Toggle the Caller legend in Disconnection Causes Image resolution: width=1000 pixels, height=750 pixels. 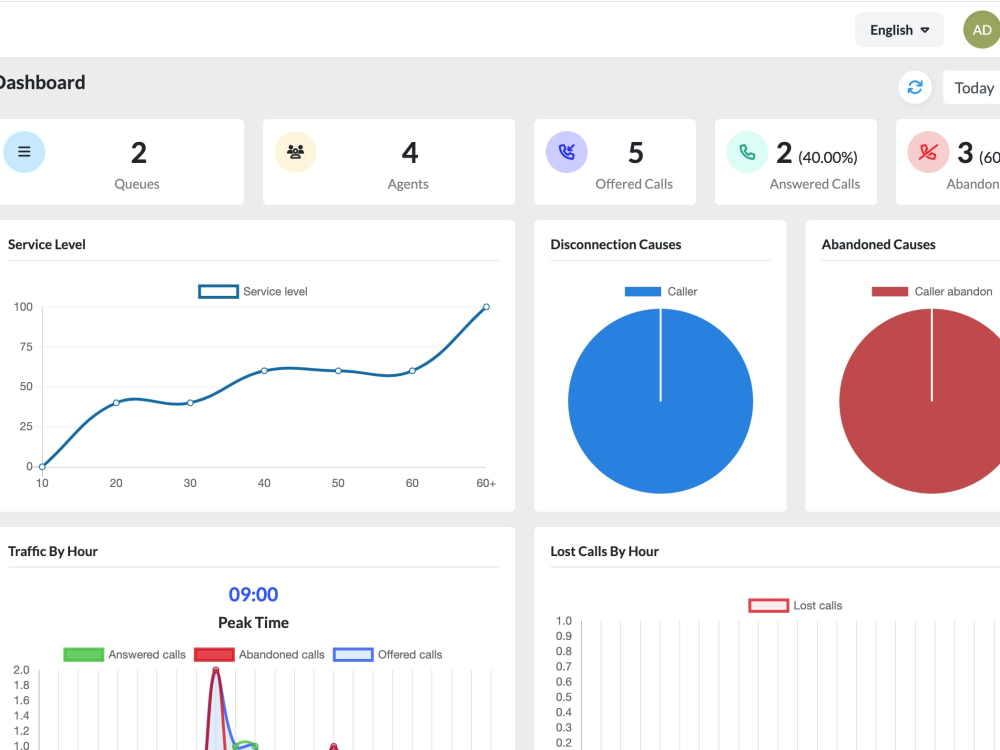tap(661, 291)
